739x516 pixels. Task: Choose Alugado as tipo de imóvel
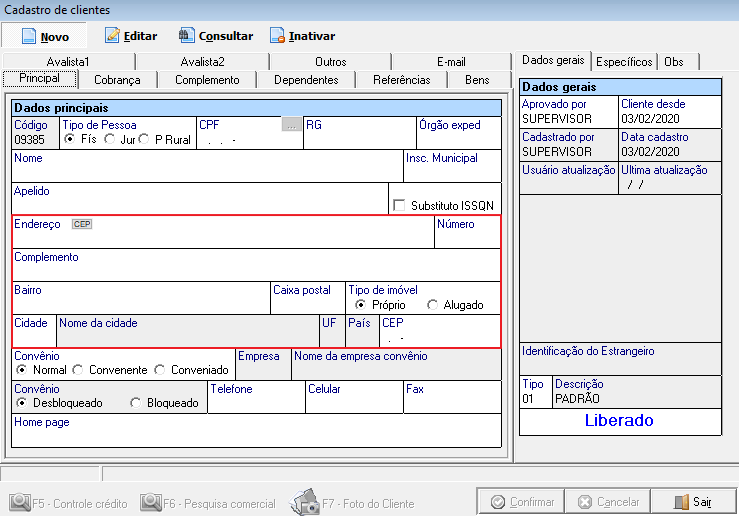coord(432,305)
